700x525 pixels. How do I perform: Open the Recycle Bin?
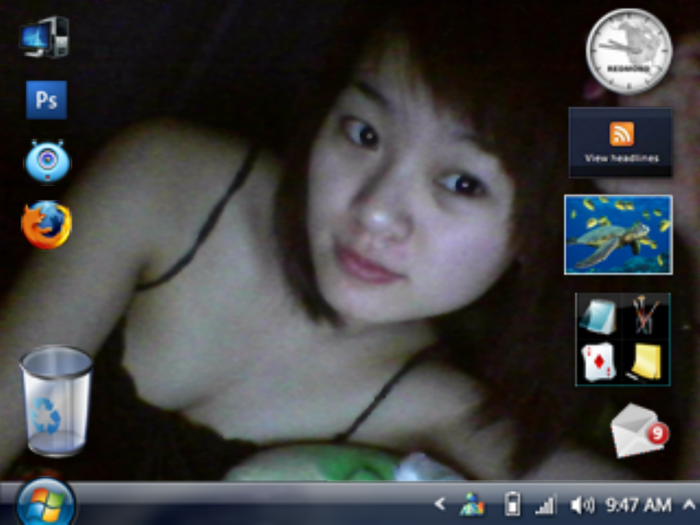pos(55,401)
